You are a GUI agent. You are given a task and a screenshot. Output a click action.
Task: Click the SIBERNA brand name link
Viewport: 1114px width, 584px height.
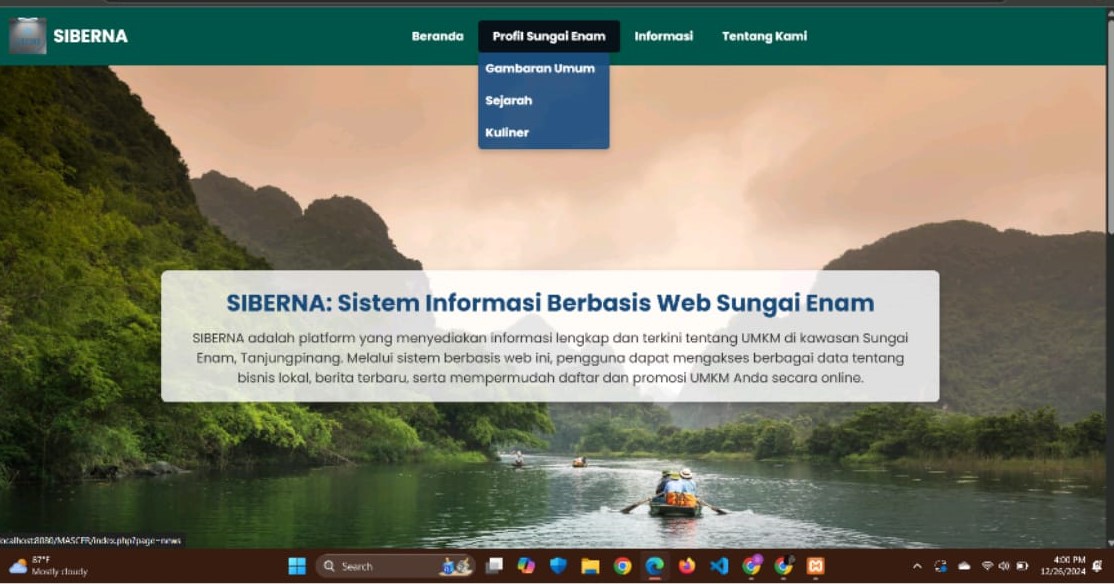[x=90, y=36]
